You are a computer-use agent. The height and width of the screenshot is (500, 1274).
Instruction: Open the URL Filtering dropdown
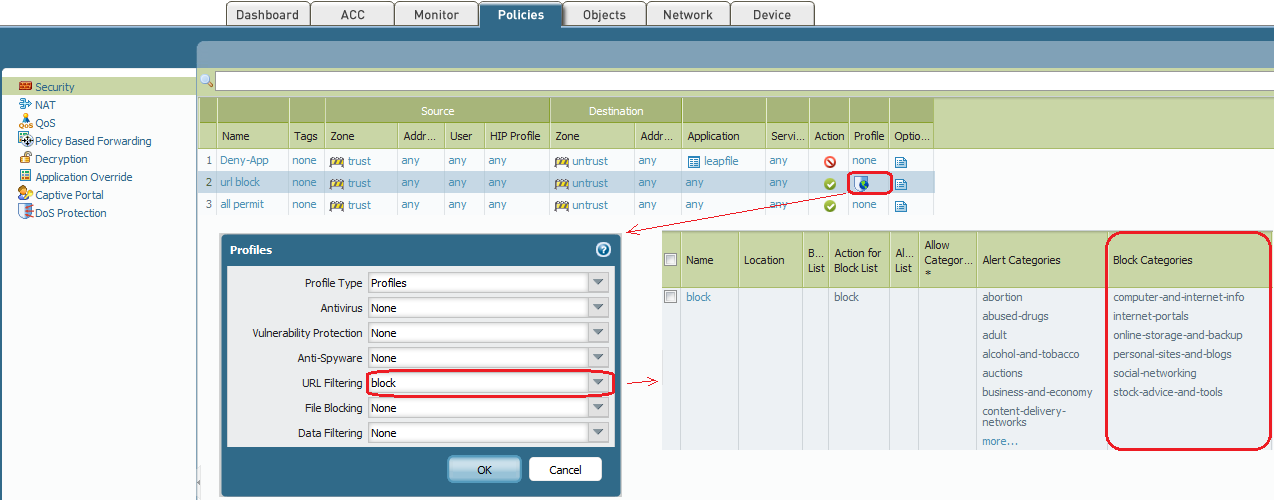pyautogui.click(x=598, y=383)
